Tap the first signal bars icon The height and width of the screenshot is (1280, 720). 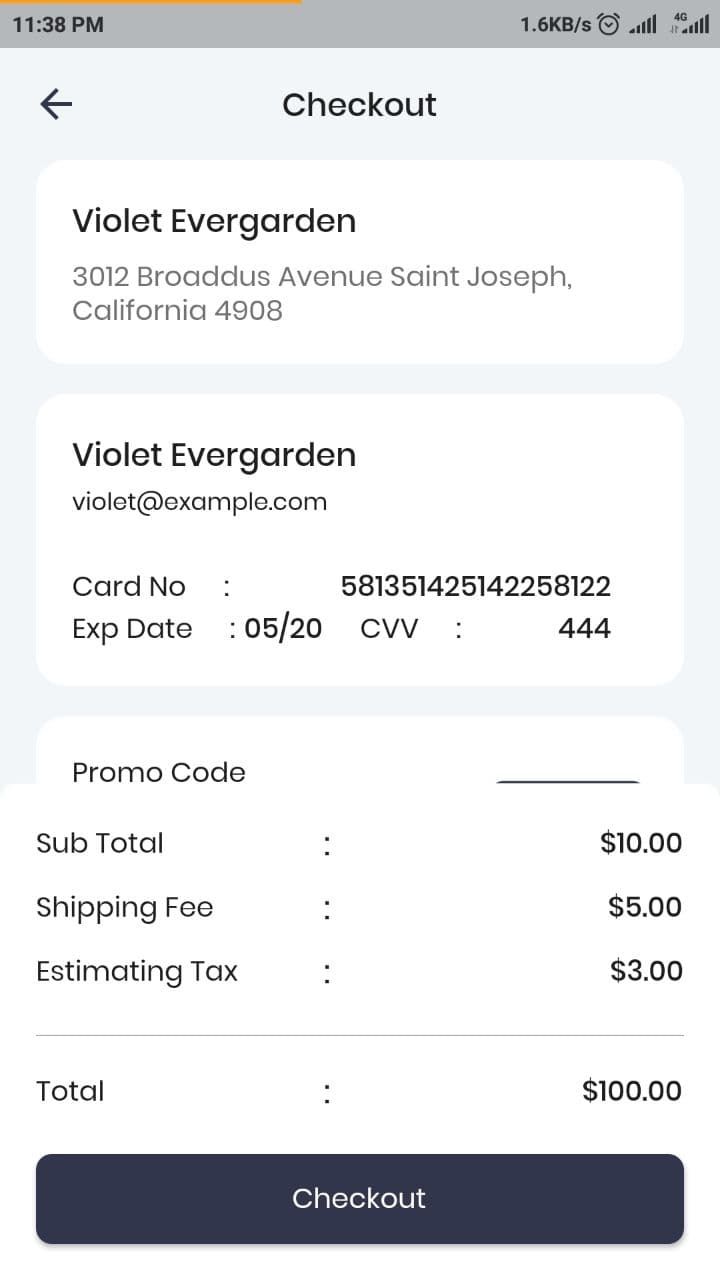(643, 25)
